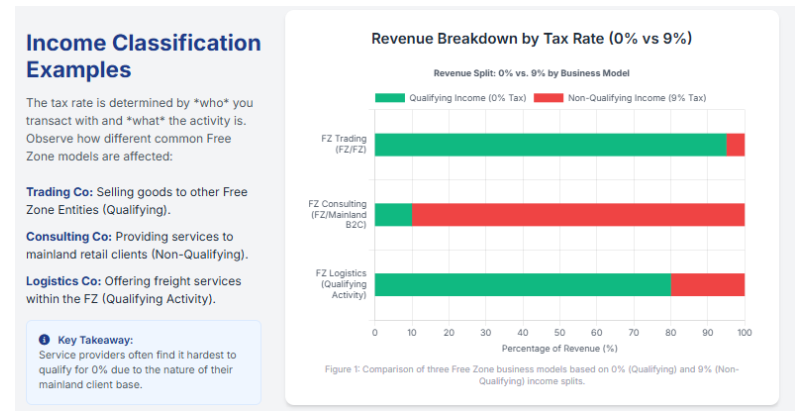Click the Revenue Breakdown by Tax Rate title

(531, 38)
